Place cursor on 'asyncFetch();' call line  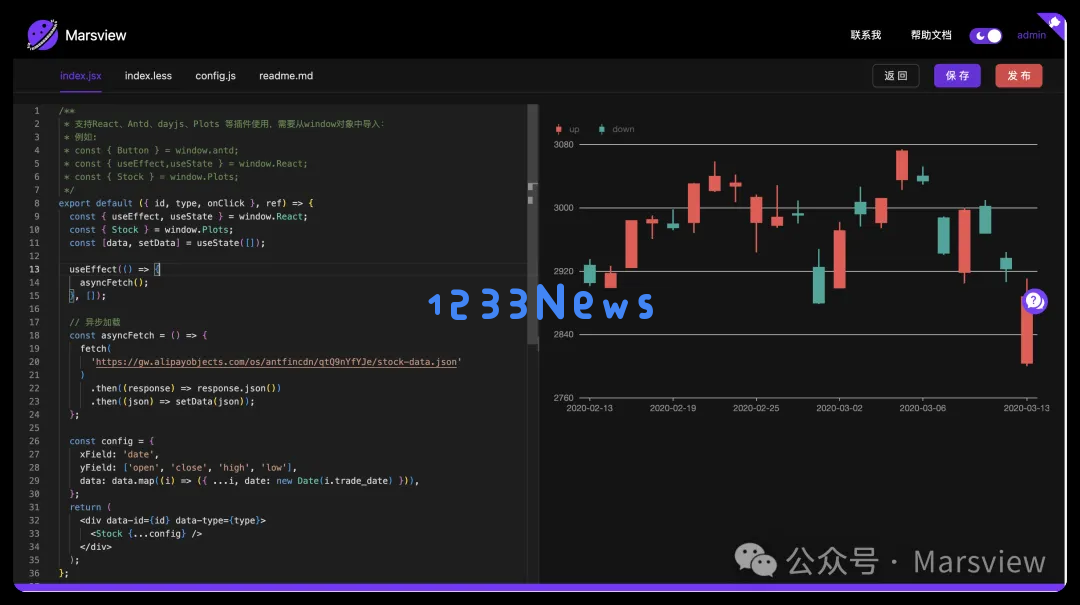click(x=114, y=283)
